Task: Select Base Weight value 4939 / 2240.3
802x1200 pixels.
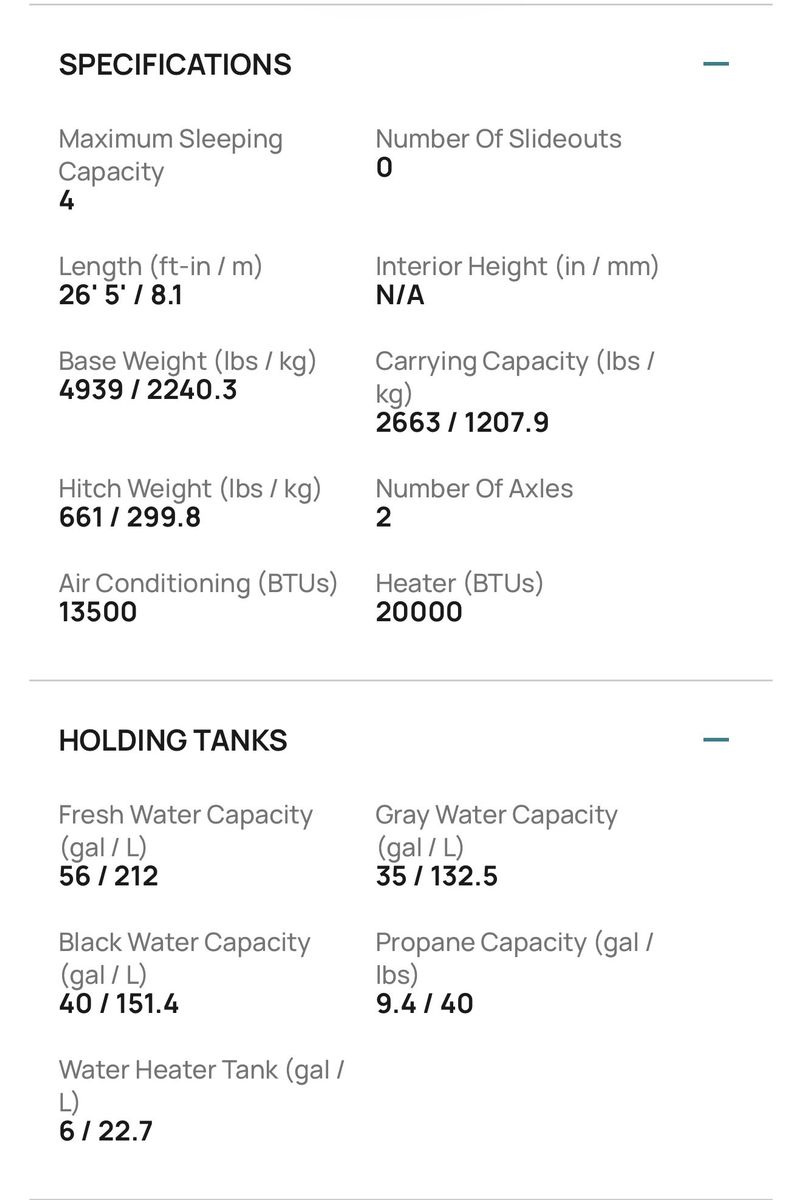Action: 148,389
